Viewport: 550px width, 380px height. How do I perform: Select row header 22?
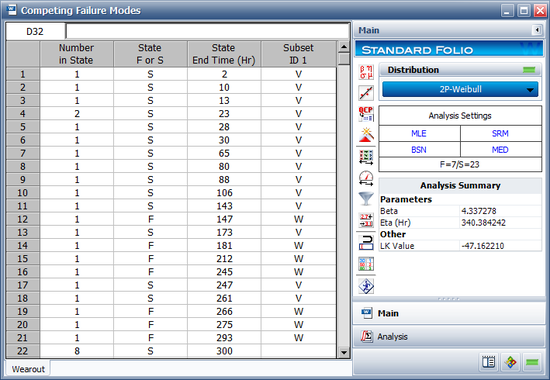[23, 351]
